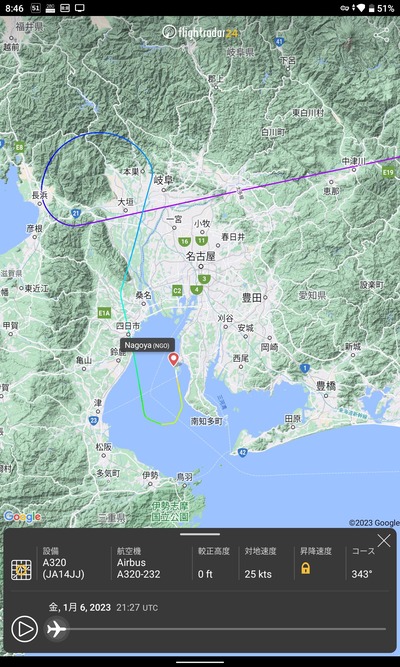
Task: Tap the airplane marker on playback timeline
Action: pos(56,628)
